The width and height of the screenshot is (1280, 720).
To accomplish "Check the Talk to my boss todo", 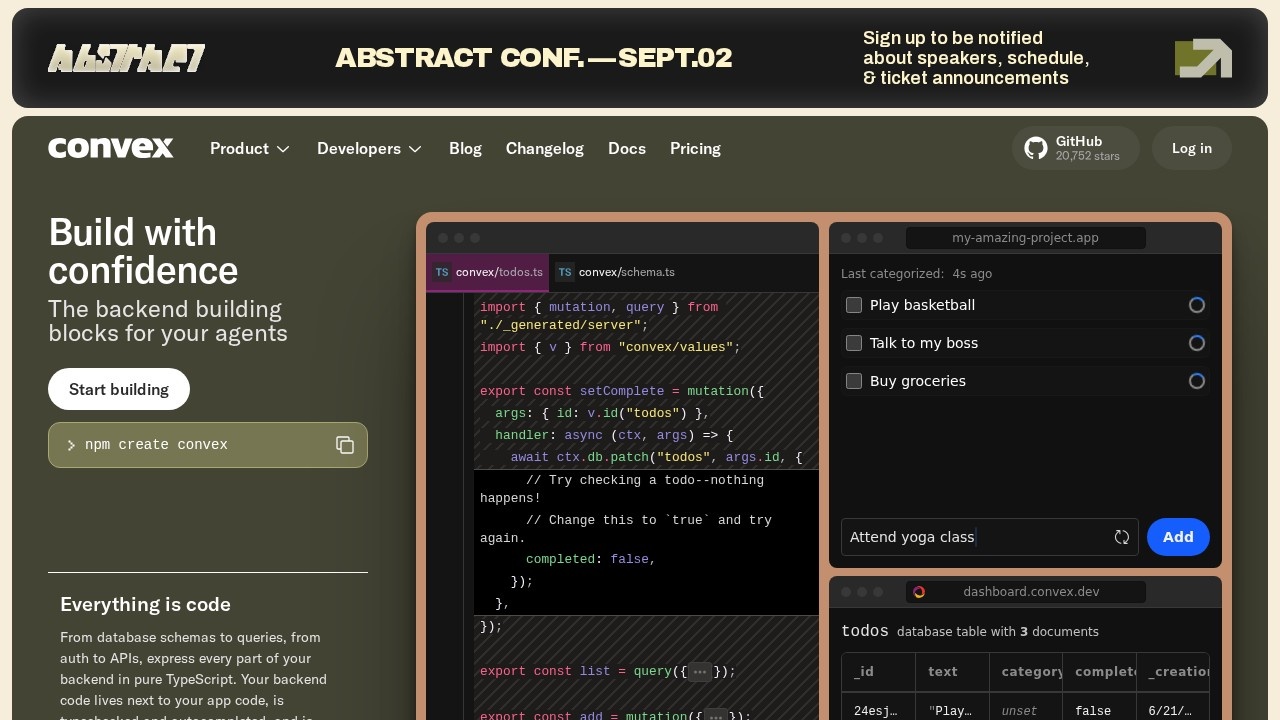I will click(854, 343).
